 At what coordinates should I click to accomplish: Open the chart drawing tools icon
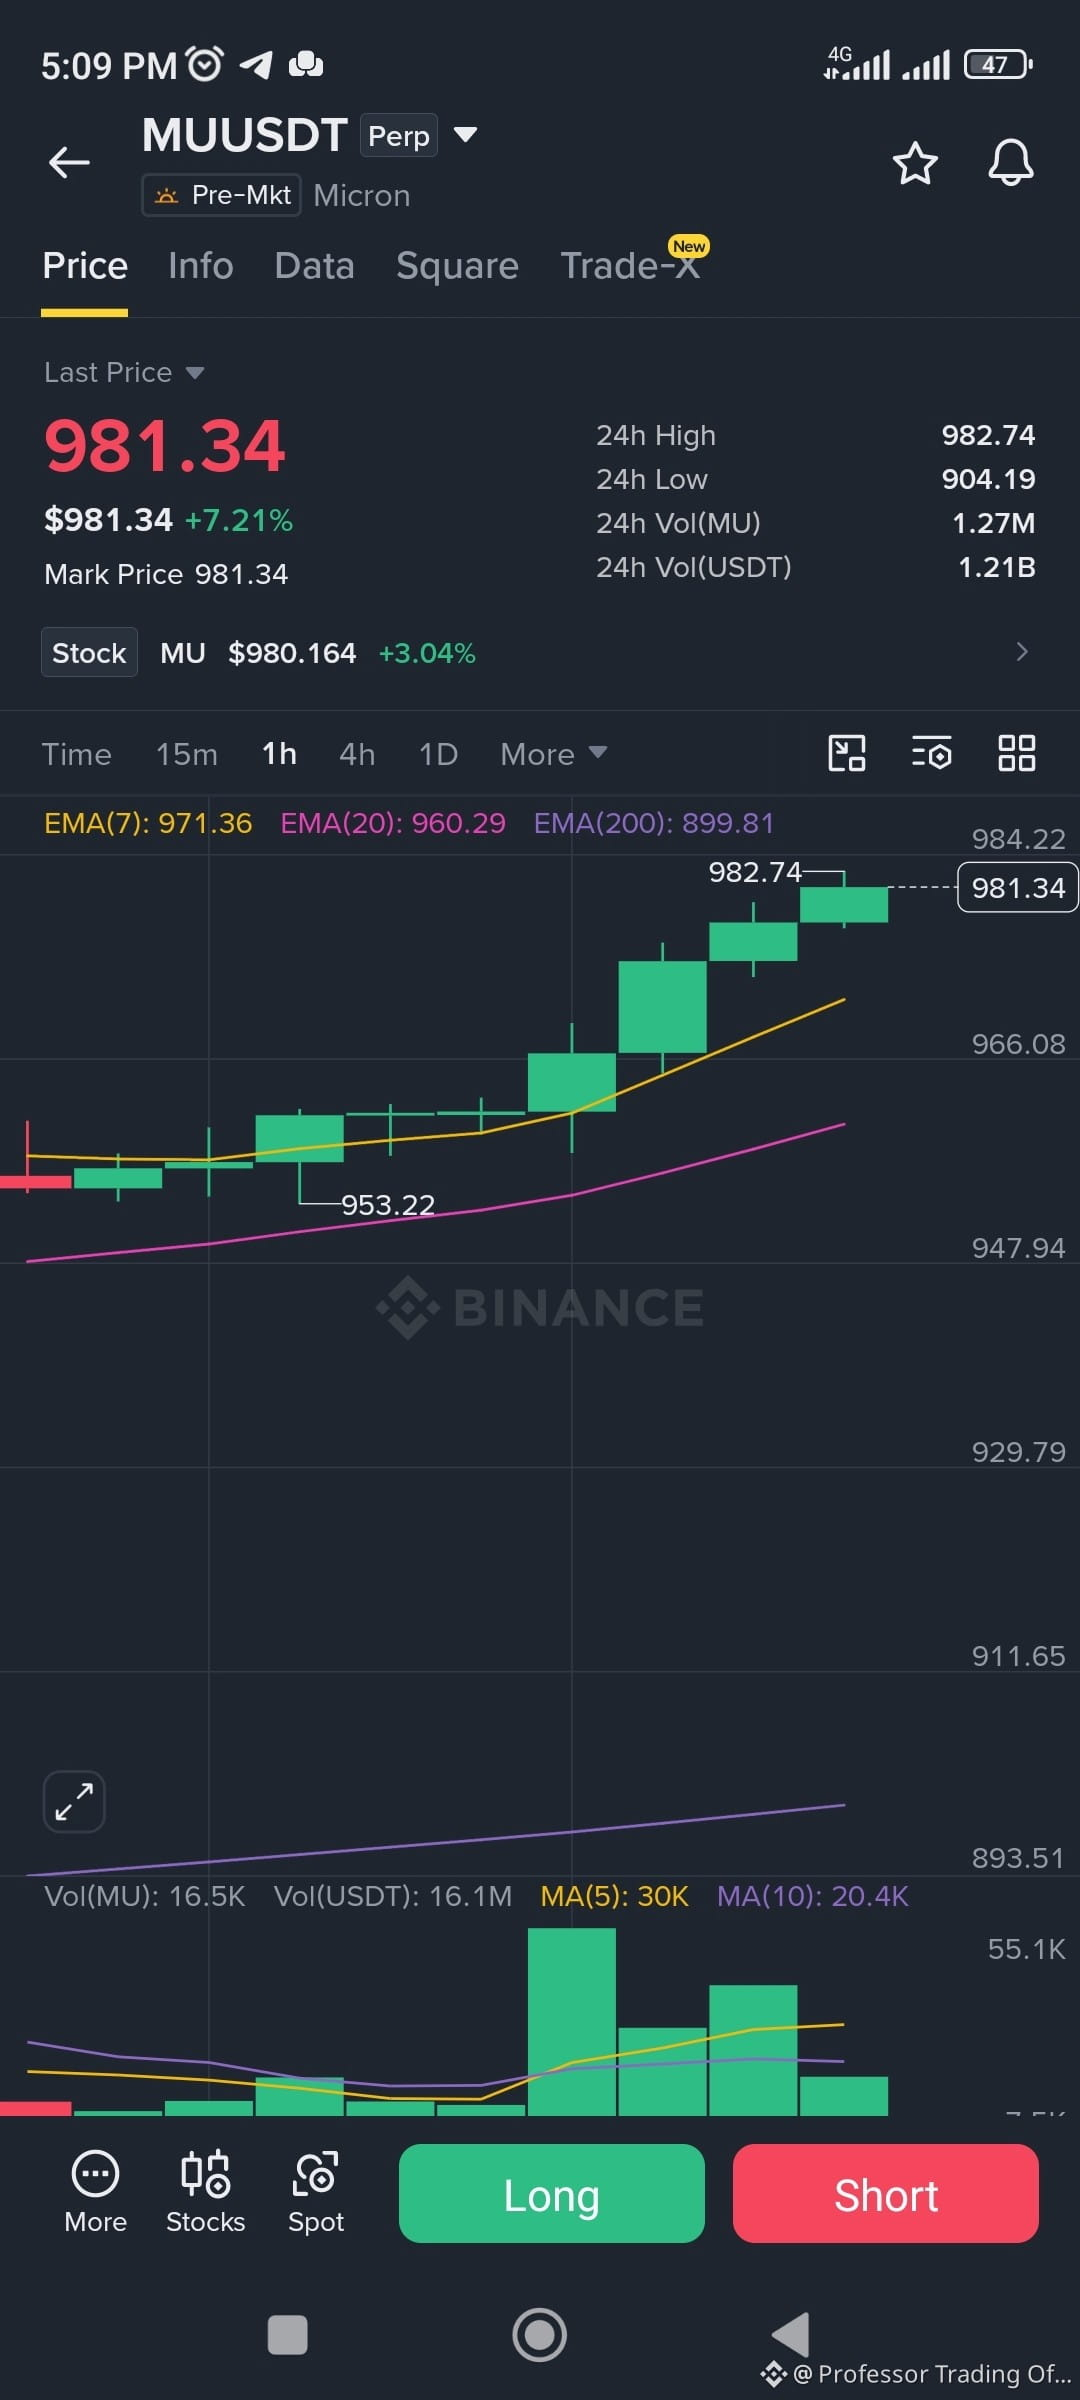tap(847, 753)
